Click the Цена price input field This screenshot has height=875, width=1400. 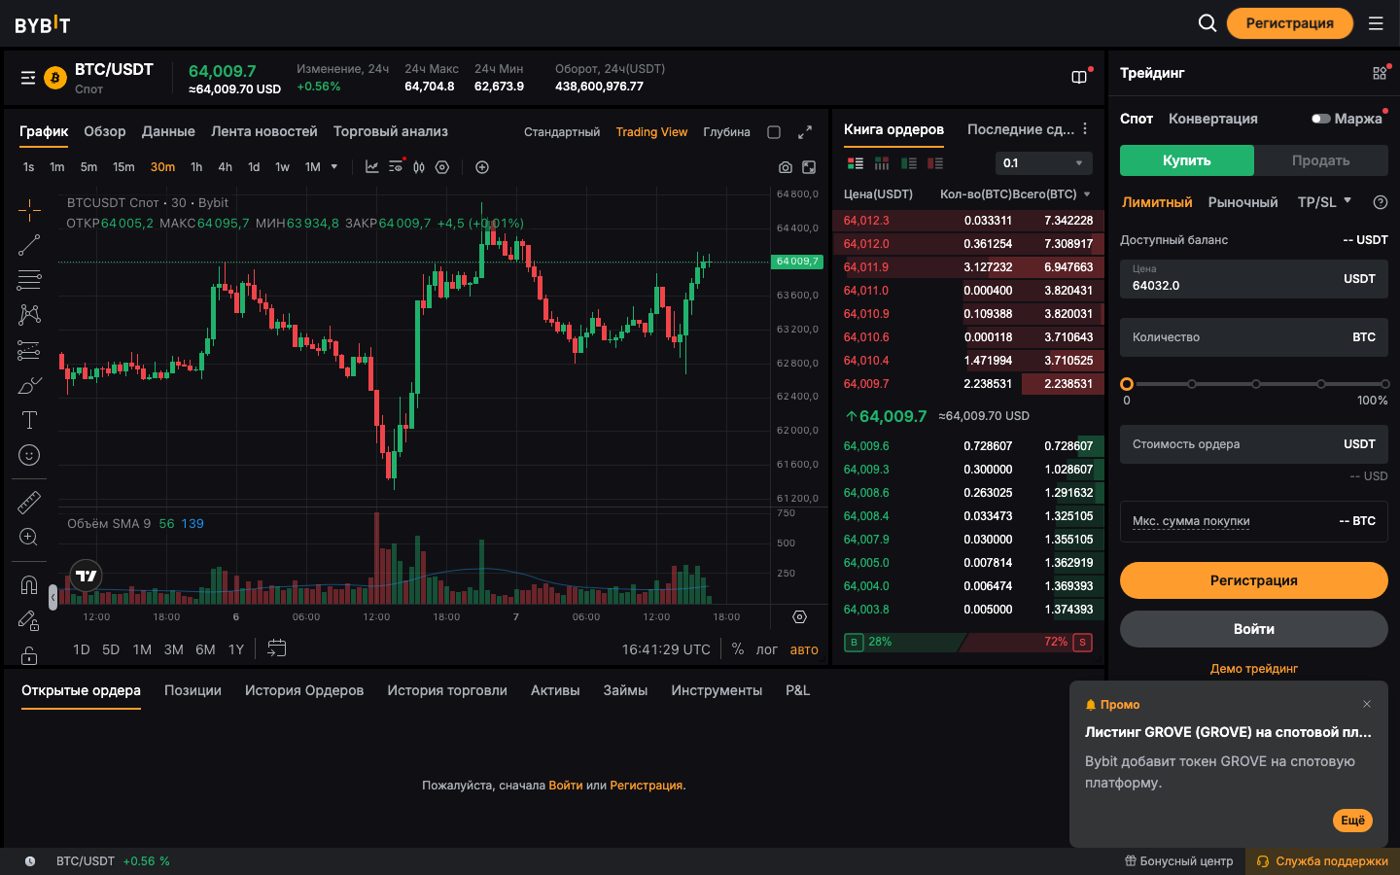pos(1254,279)
